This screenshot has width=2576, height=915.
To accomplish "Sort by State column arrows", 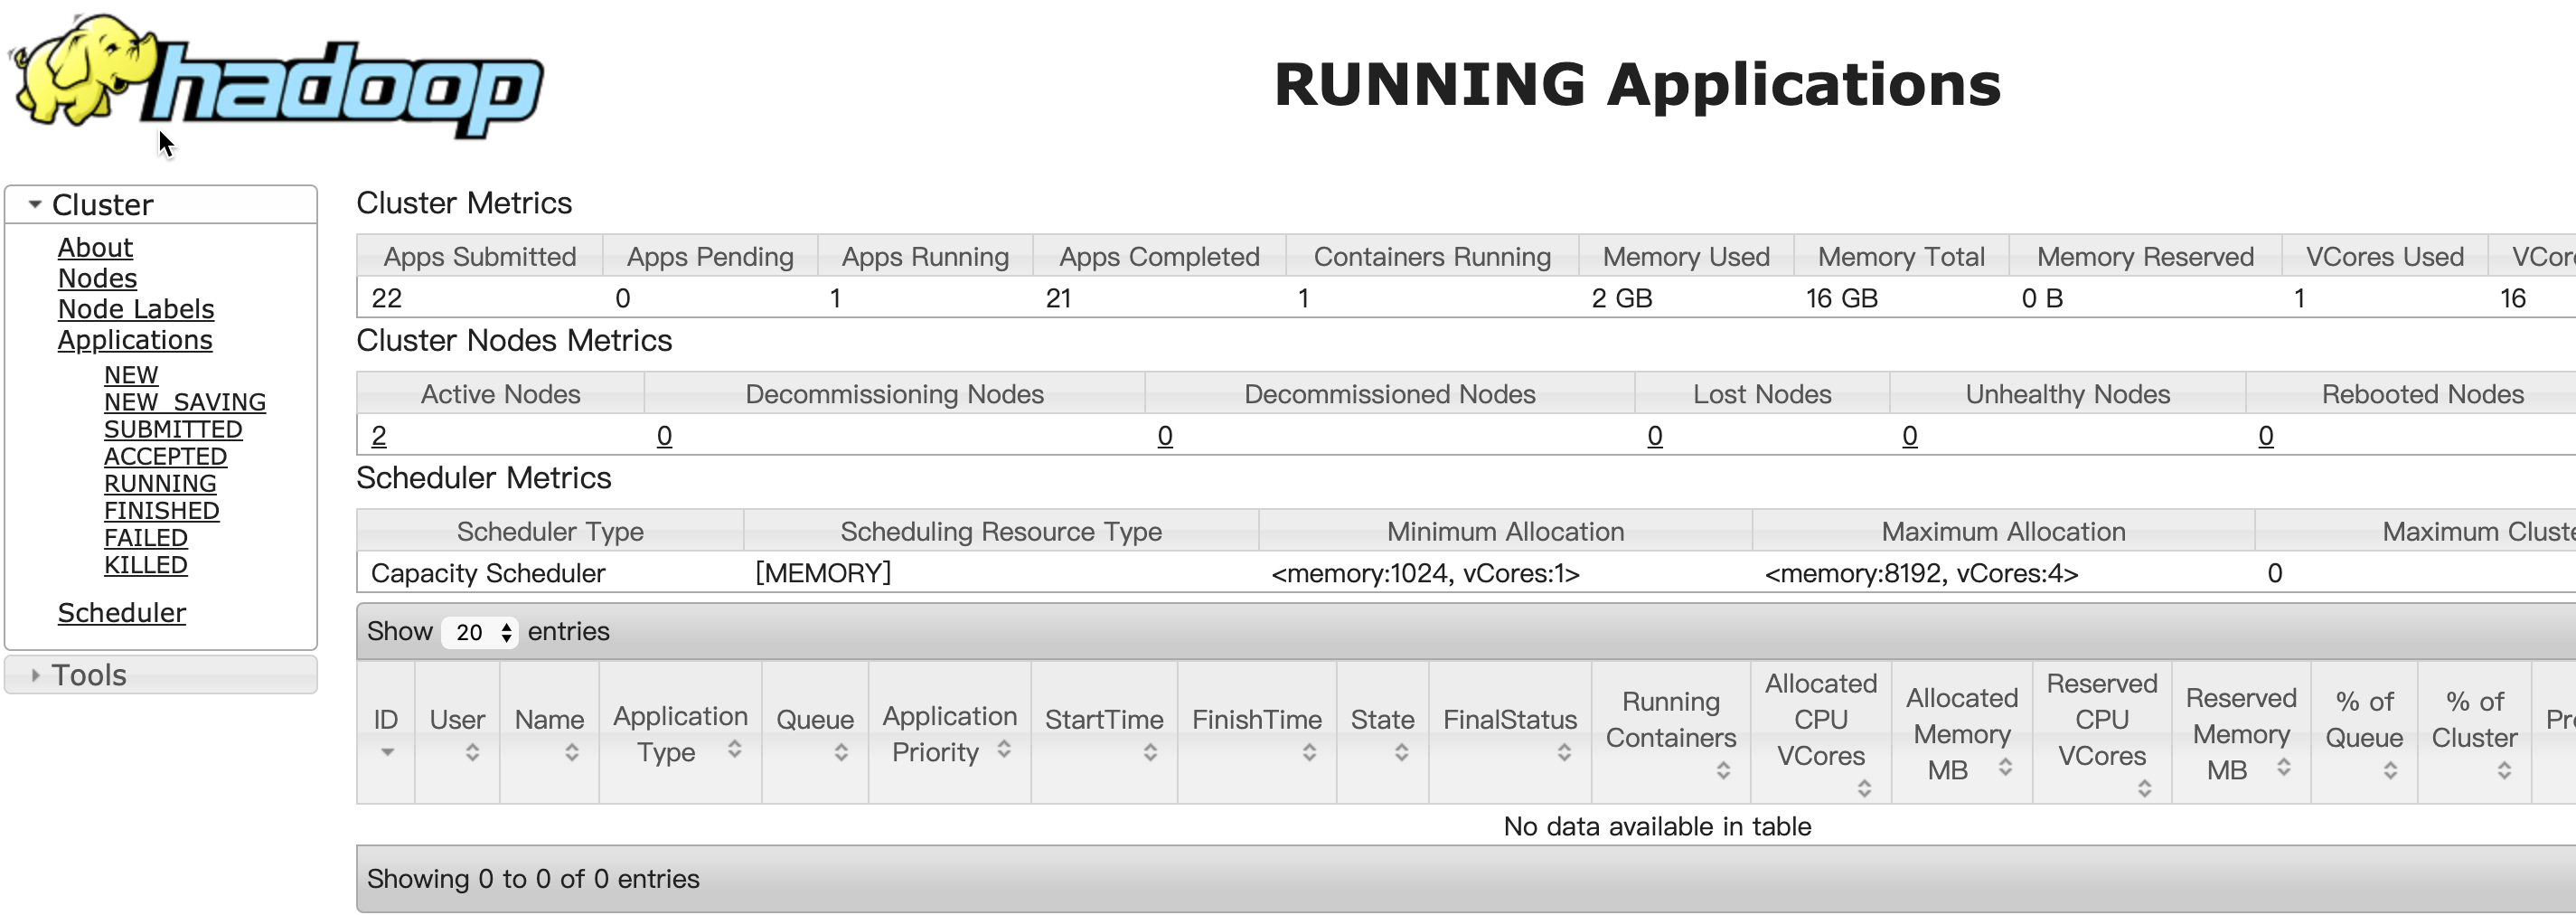I will click(1401, 753).
